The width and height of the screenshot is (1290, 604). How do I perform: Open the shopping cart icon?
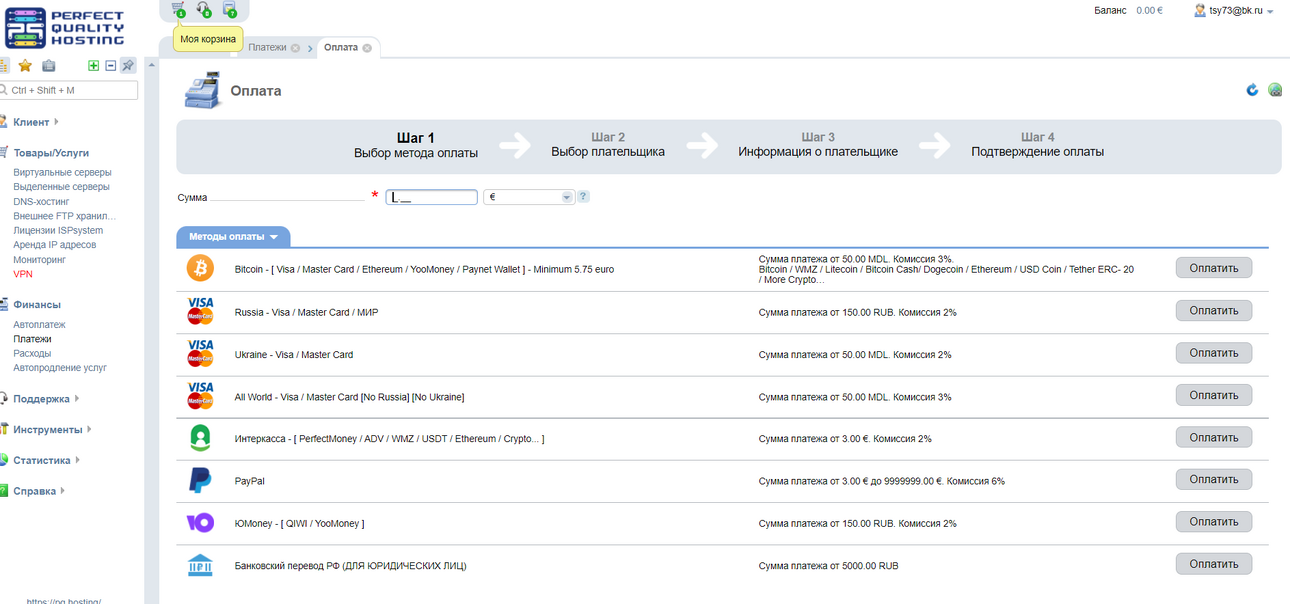coord(178,9)
